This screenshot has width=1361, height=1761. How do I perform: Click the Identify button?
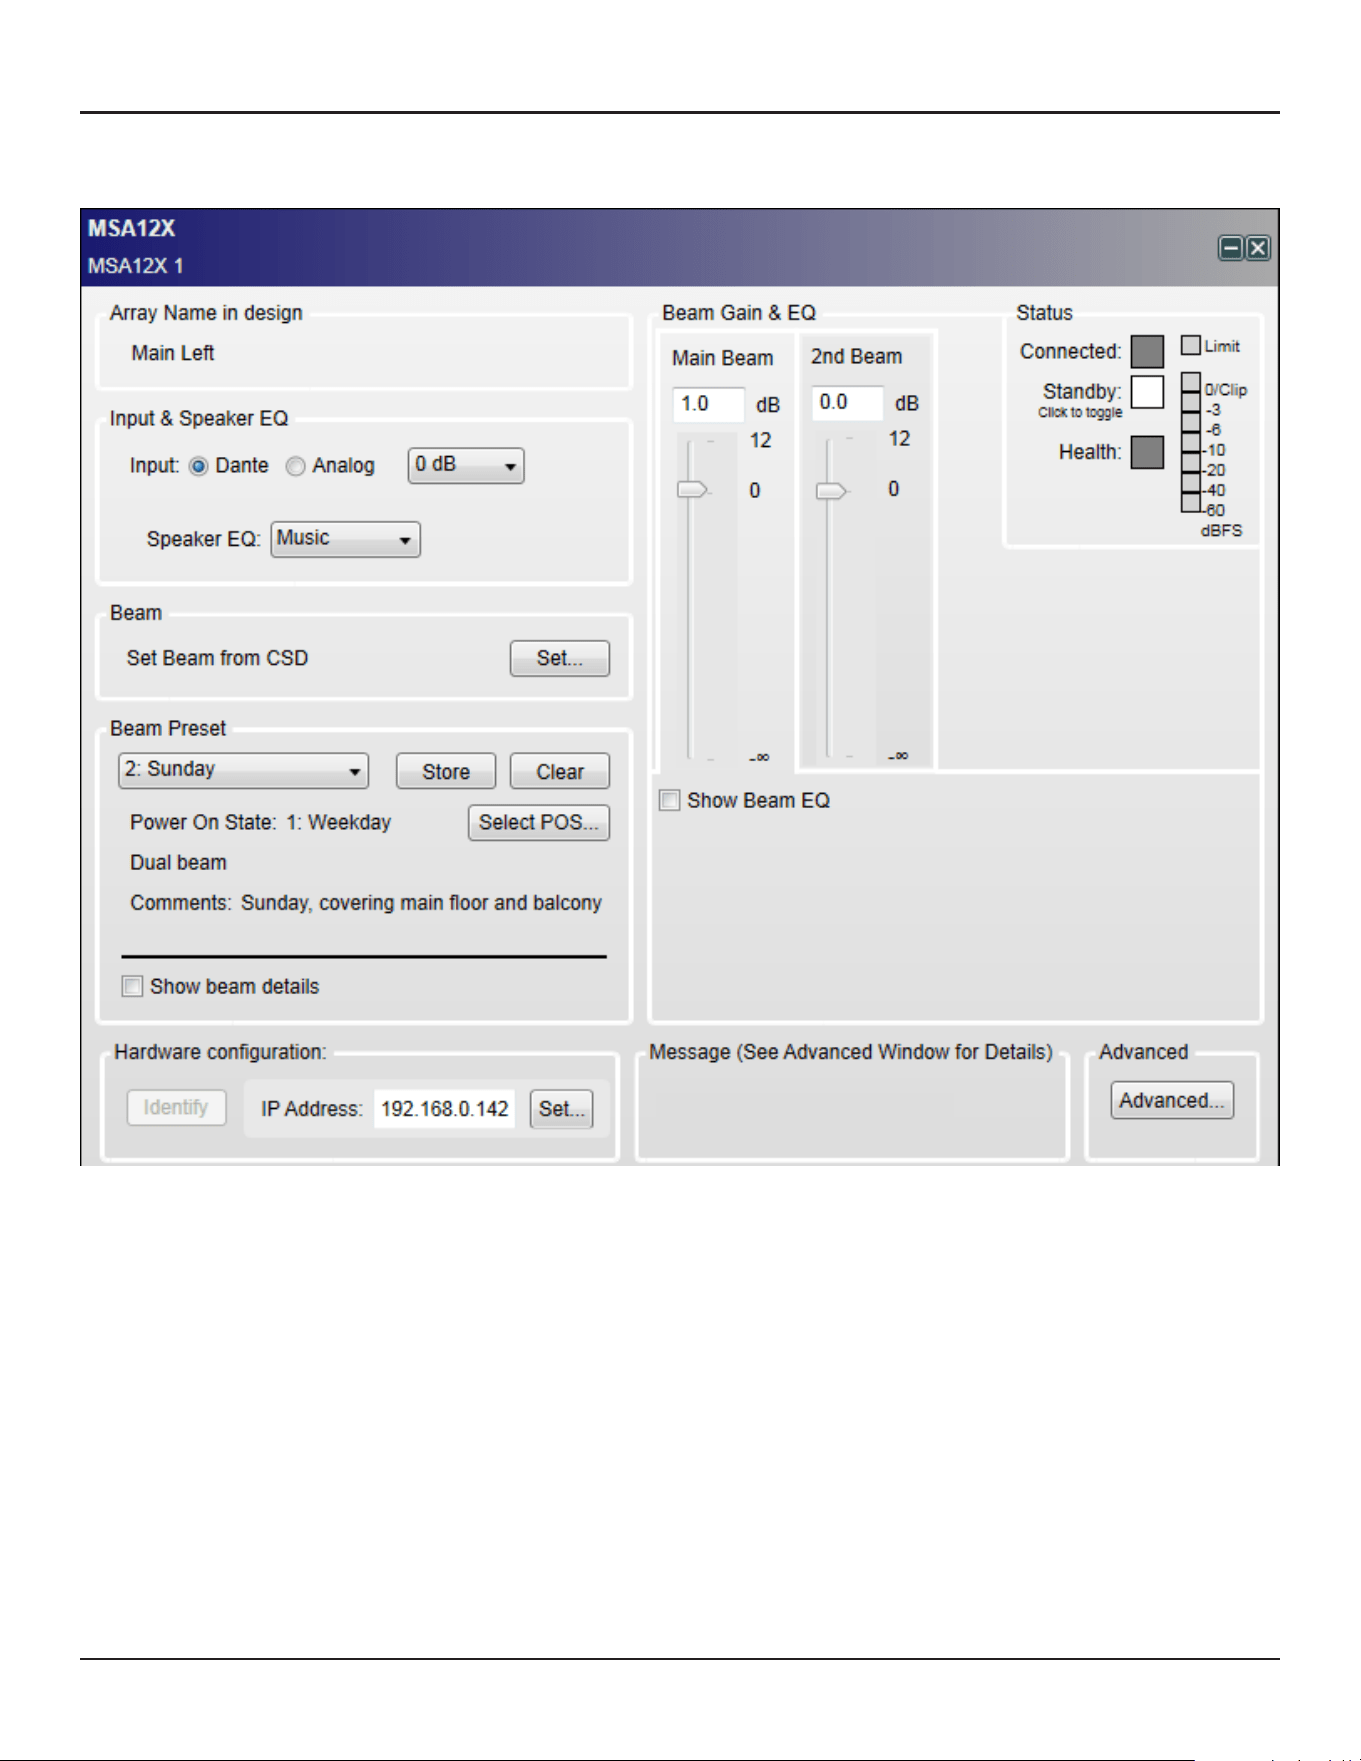click(x=176, y=1107)
